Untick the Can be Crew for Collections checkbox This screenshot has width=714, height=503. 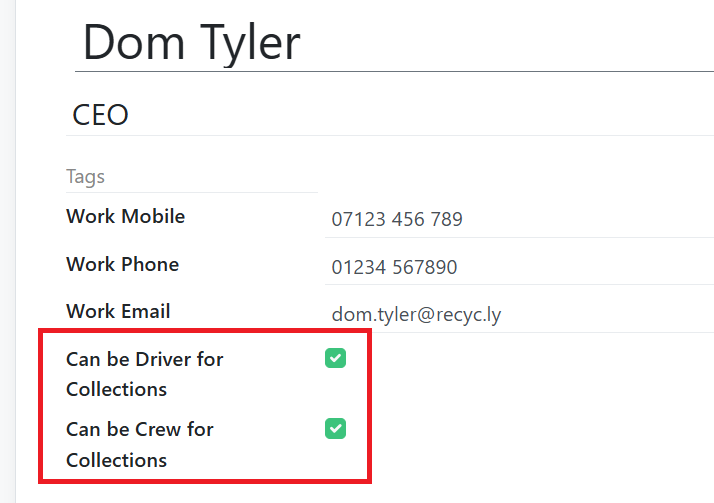(x=335, y=429)
